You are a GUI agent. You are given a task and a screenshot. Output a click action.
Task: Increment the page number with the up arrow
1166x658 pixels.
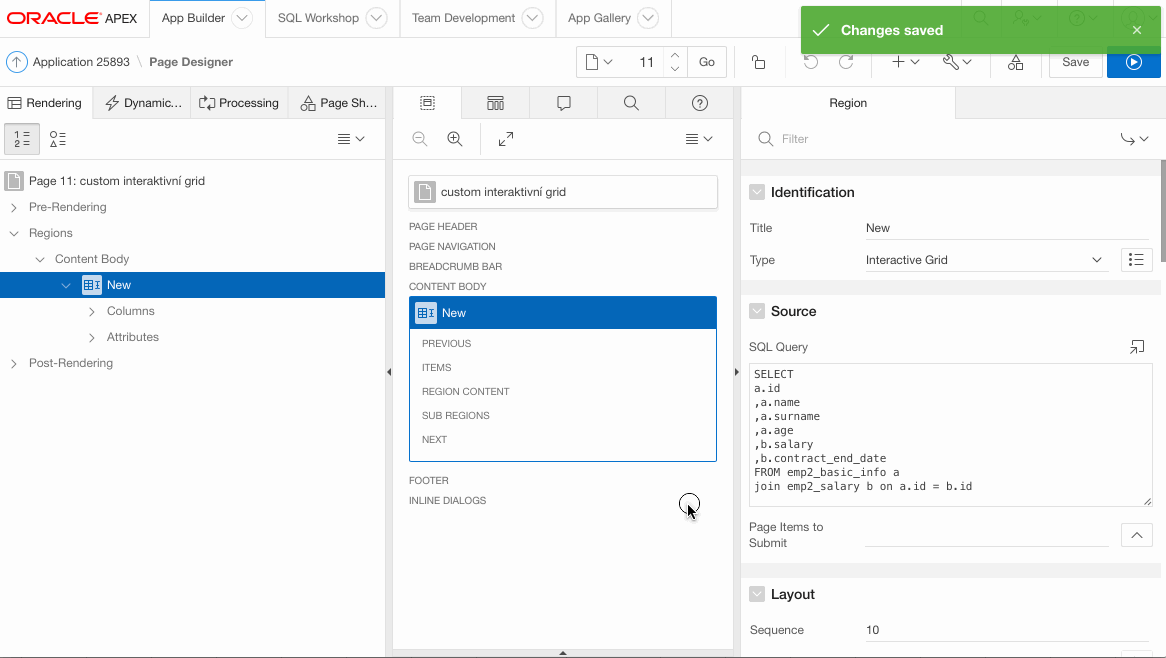point(675,55)
